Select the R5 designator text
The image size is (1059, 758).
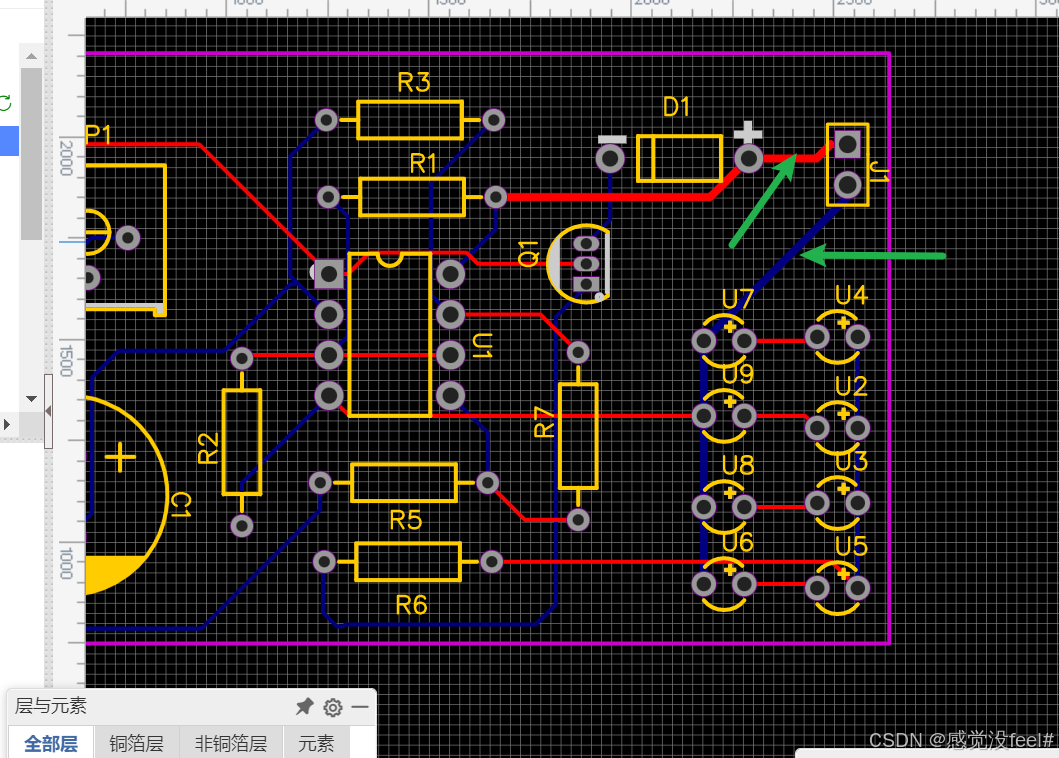[x=406, y=520]
